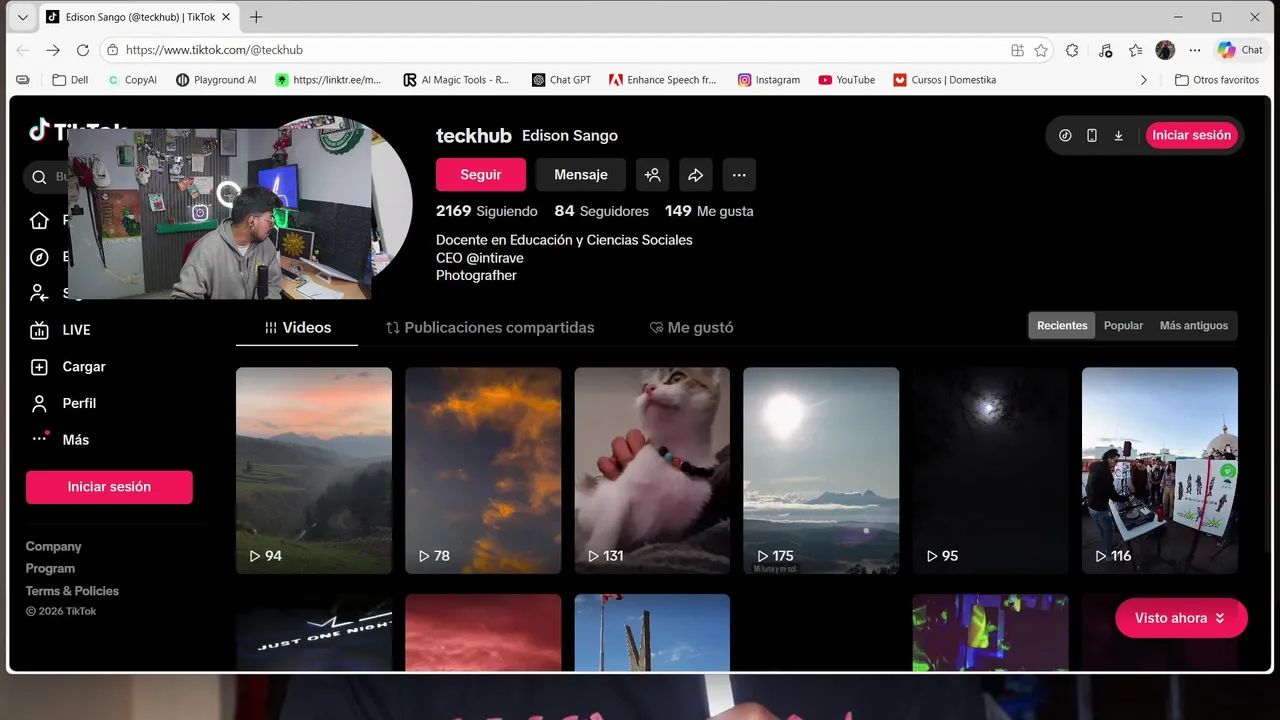The width and height of the screenshot is (1280, 720).
Task: Open the YouTube bookmark
Action: [846, 80]
